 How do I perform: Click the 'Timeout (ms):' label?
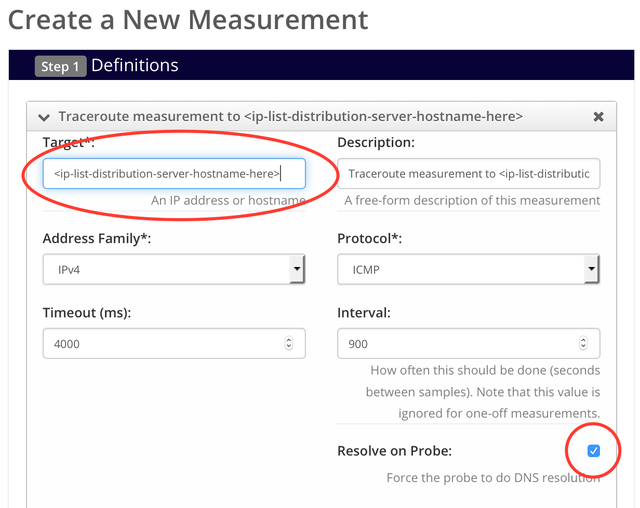(x=87, y=313)
